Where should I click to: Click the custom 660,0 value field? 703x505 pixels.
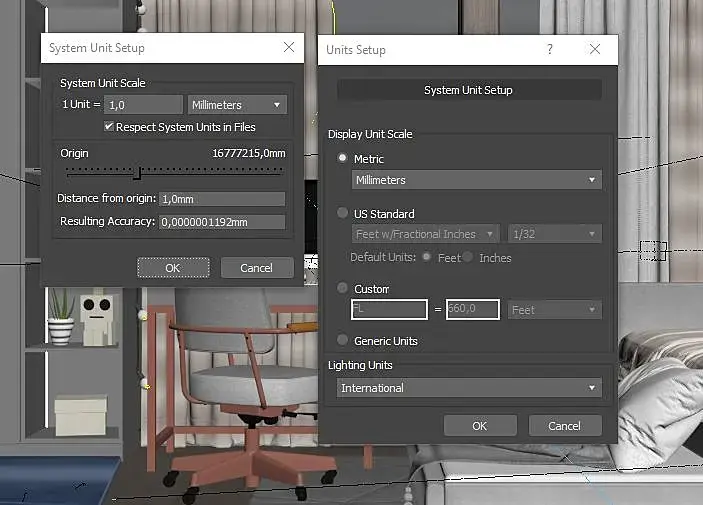point(473,309)
